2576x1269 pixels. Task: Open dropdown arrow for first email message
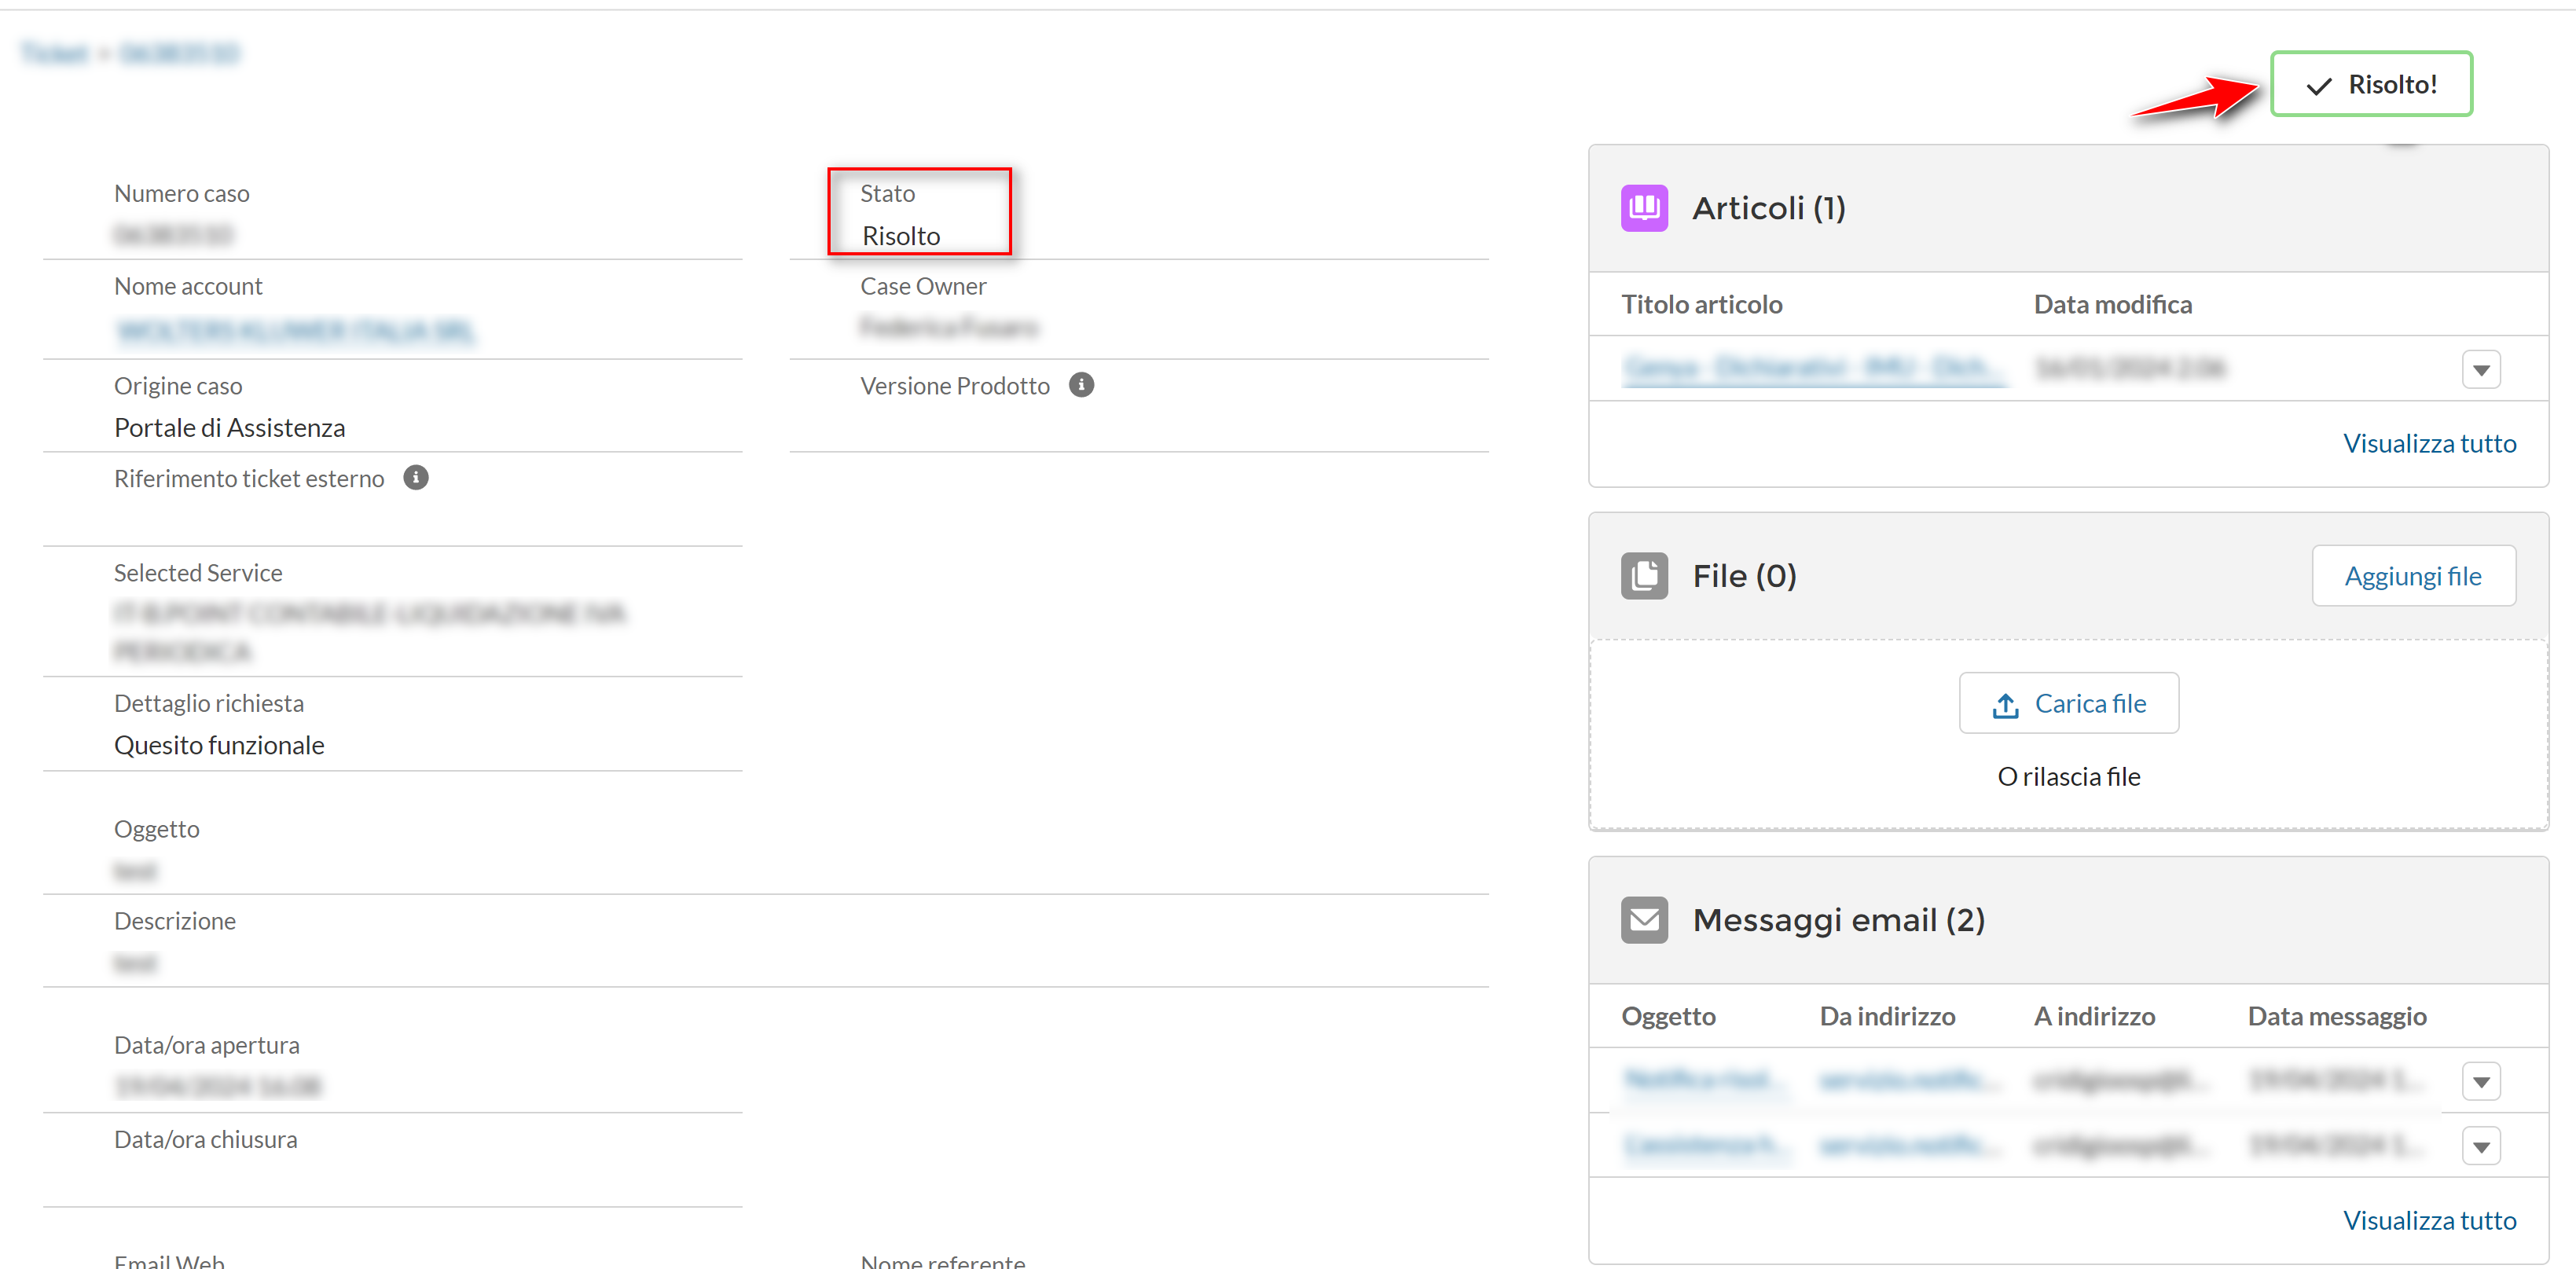coord(2481,1082)
